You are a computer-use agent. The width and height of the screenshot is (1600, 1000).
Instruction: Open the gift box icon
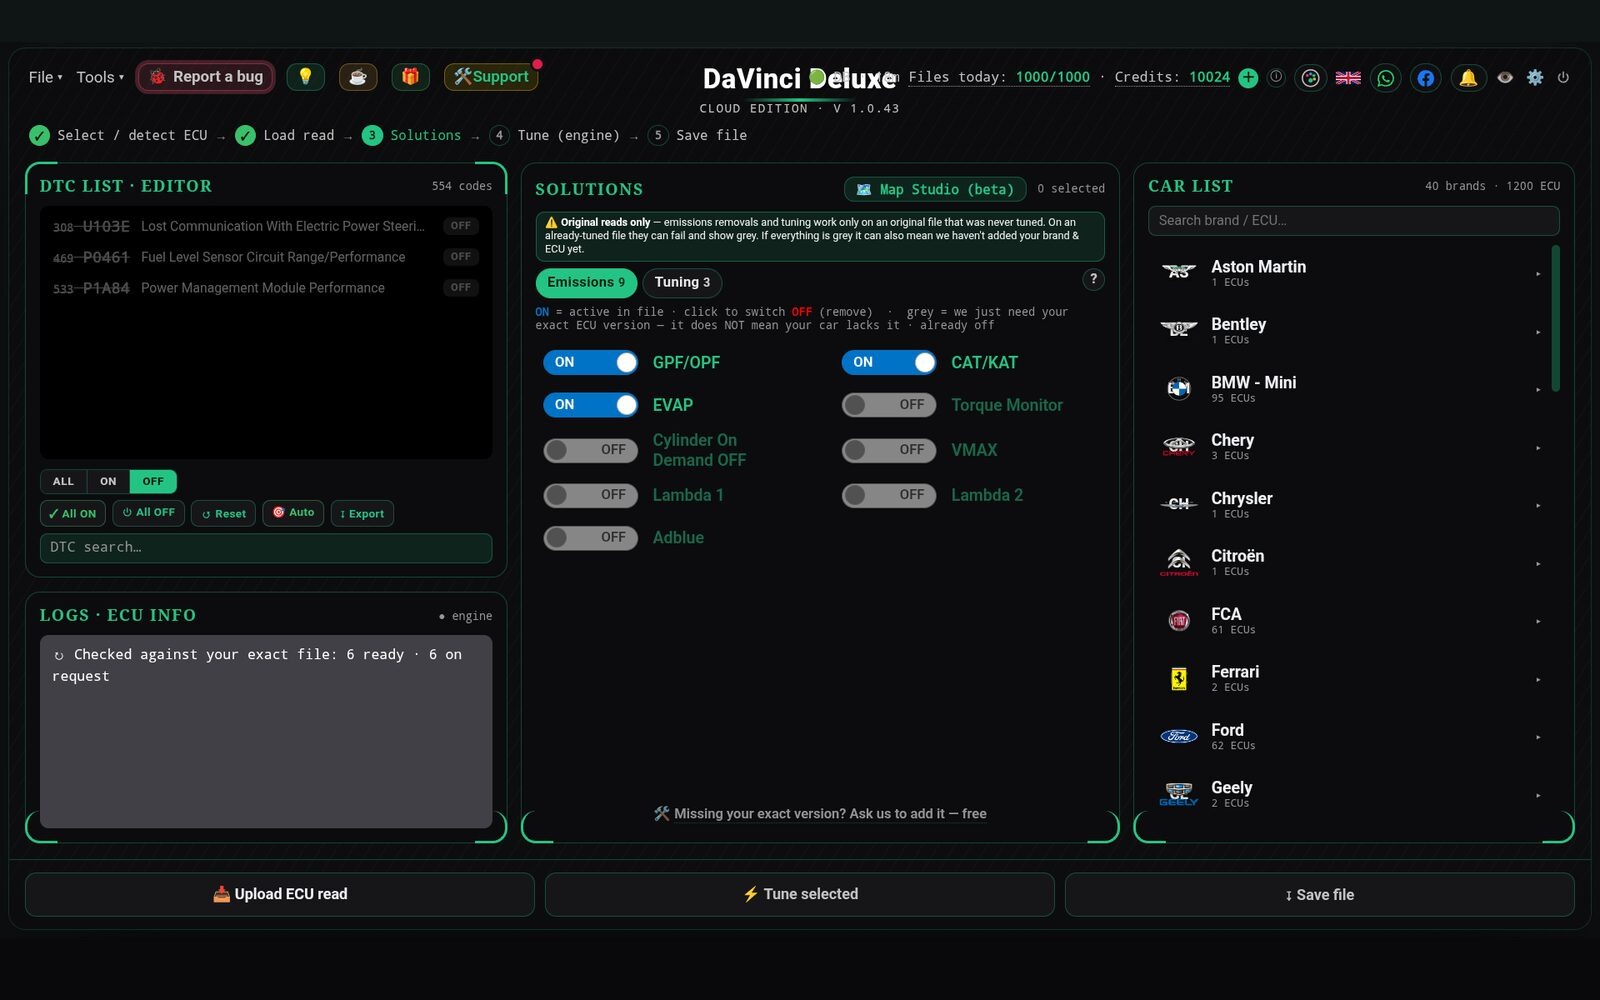[x=410, y=77]
